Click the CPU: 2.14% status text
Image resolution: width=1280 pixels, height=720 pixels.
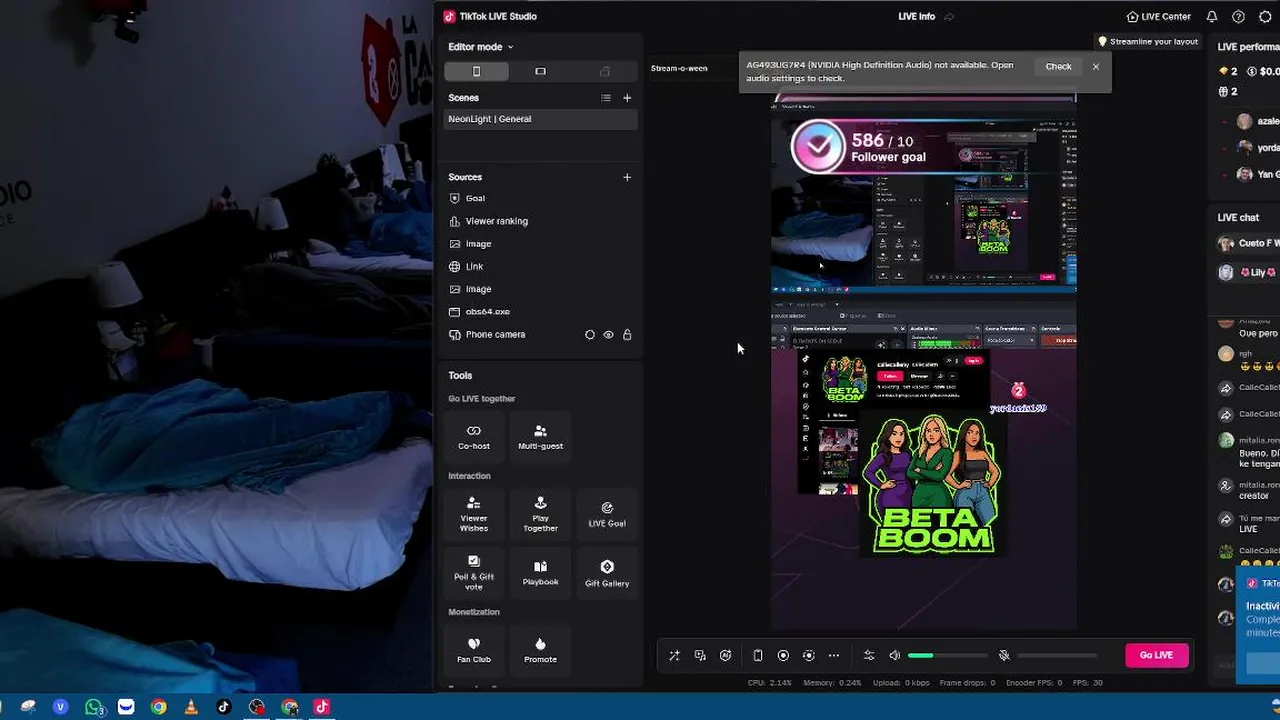(770, 683)
